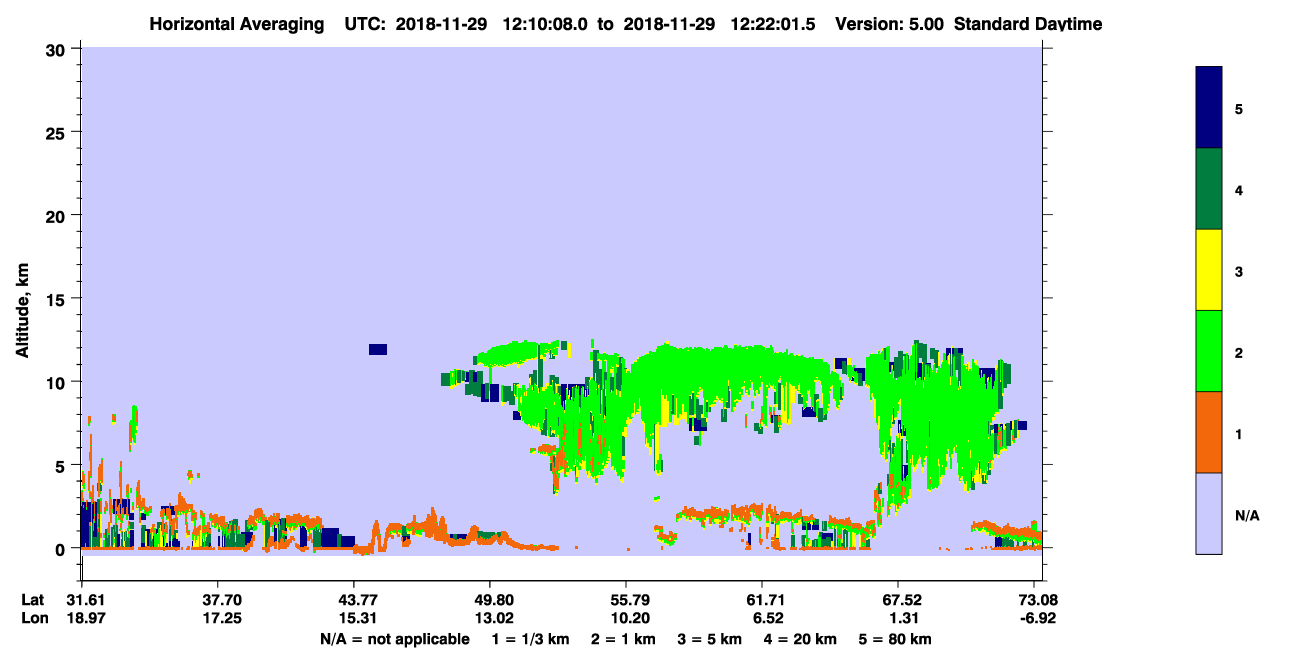Click the lavender N/A colorbar segment

pyautogui.click(x=1209, y=513)
